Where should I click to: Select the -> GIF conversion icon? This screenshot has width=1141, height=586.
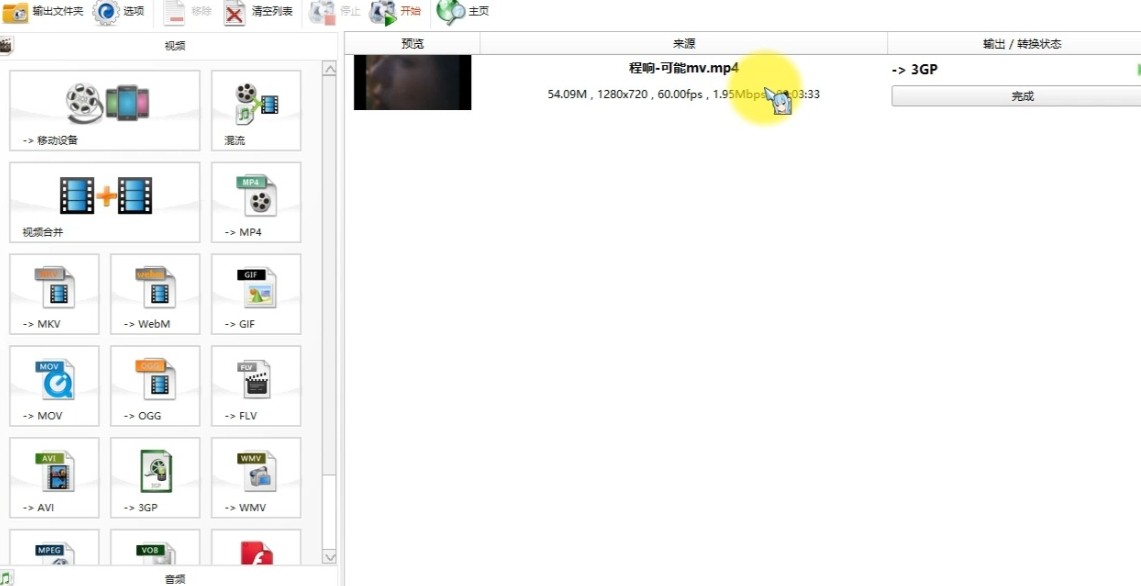pyautogui.click(x=256, y=293)
